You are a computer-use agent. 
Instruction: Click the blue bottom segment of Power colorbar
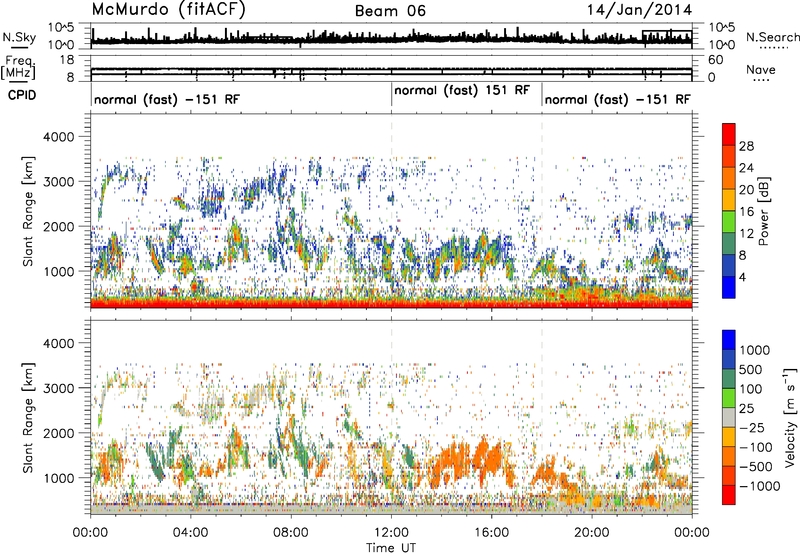pos(729,287)
